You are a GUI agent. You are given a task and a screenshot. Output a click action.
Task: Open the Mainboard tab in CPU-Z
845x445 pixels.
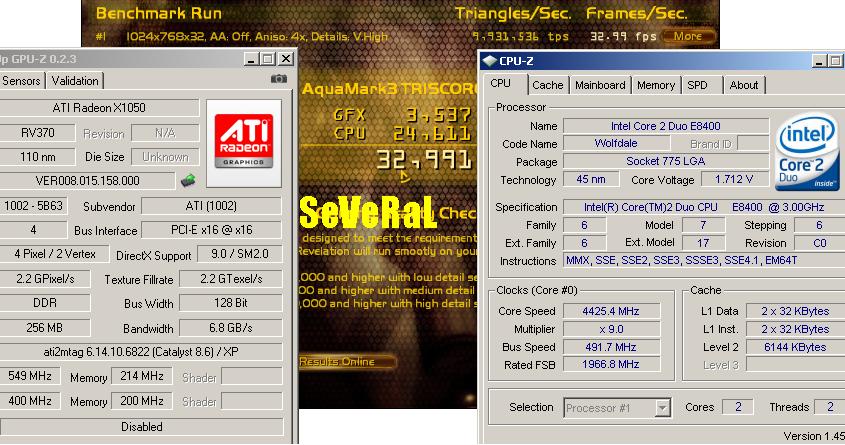600,85
